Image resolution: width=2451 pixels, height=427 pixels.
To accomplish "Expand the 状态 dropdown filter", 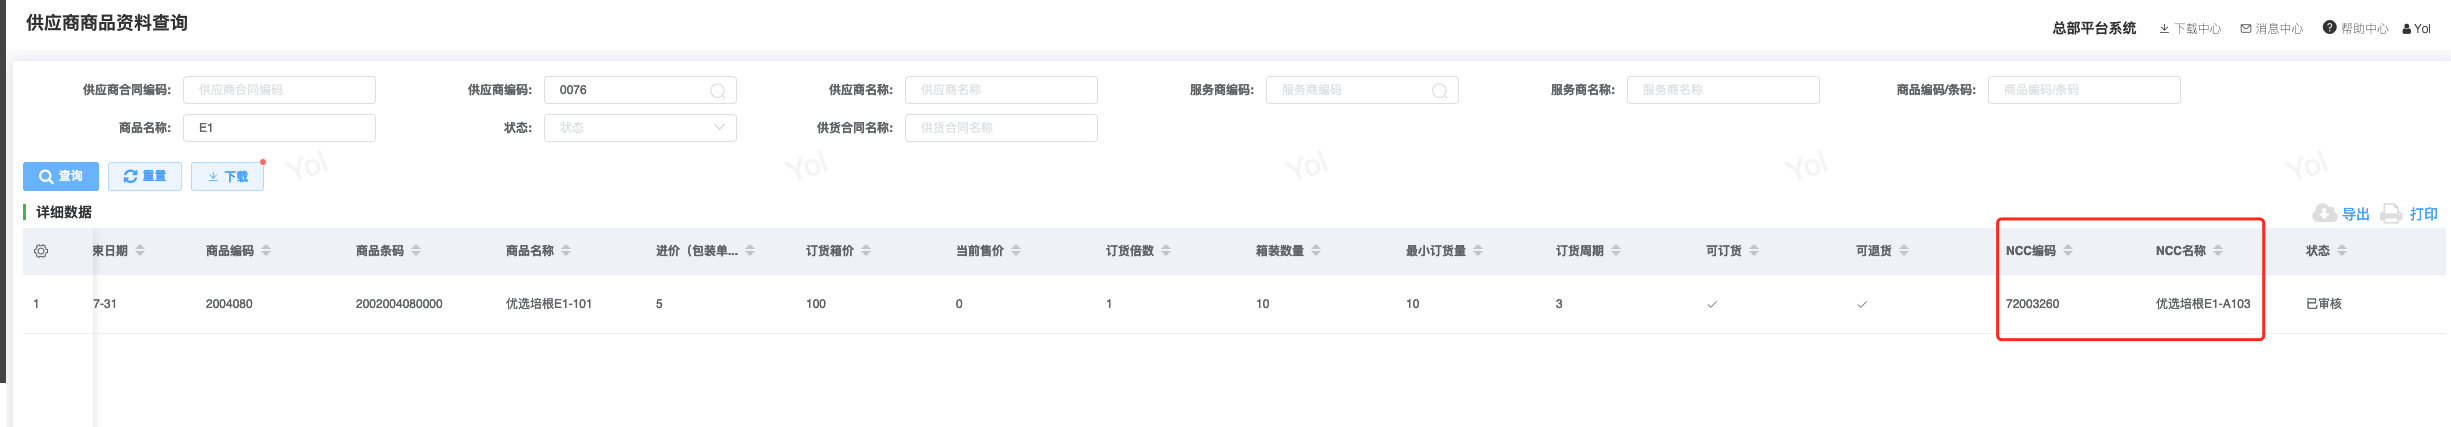I will (x=640, y=128).
